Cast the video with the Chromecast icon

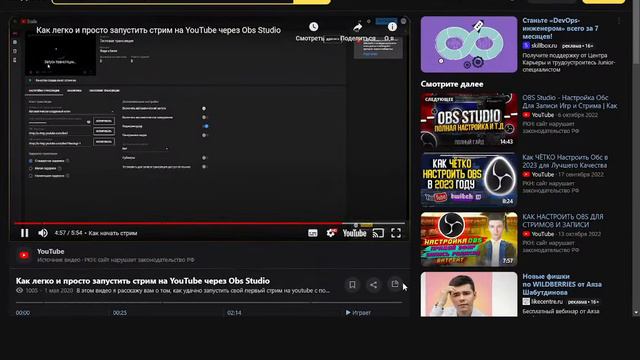point(378,233)
